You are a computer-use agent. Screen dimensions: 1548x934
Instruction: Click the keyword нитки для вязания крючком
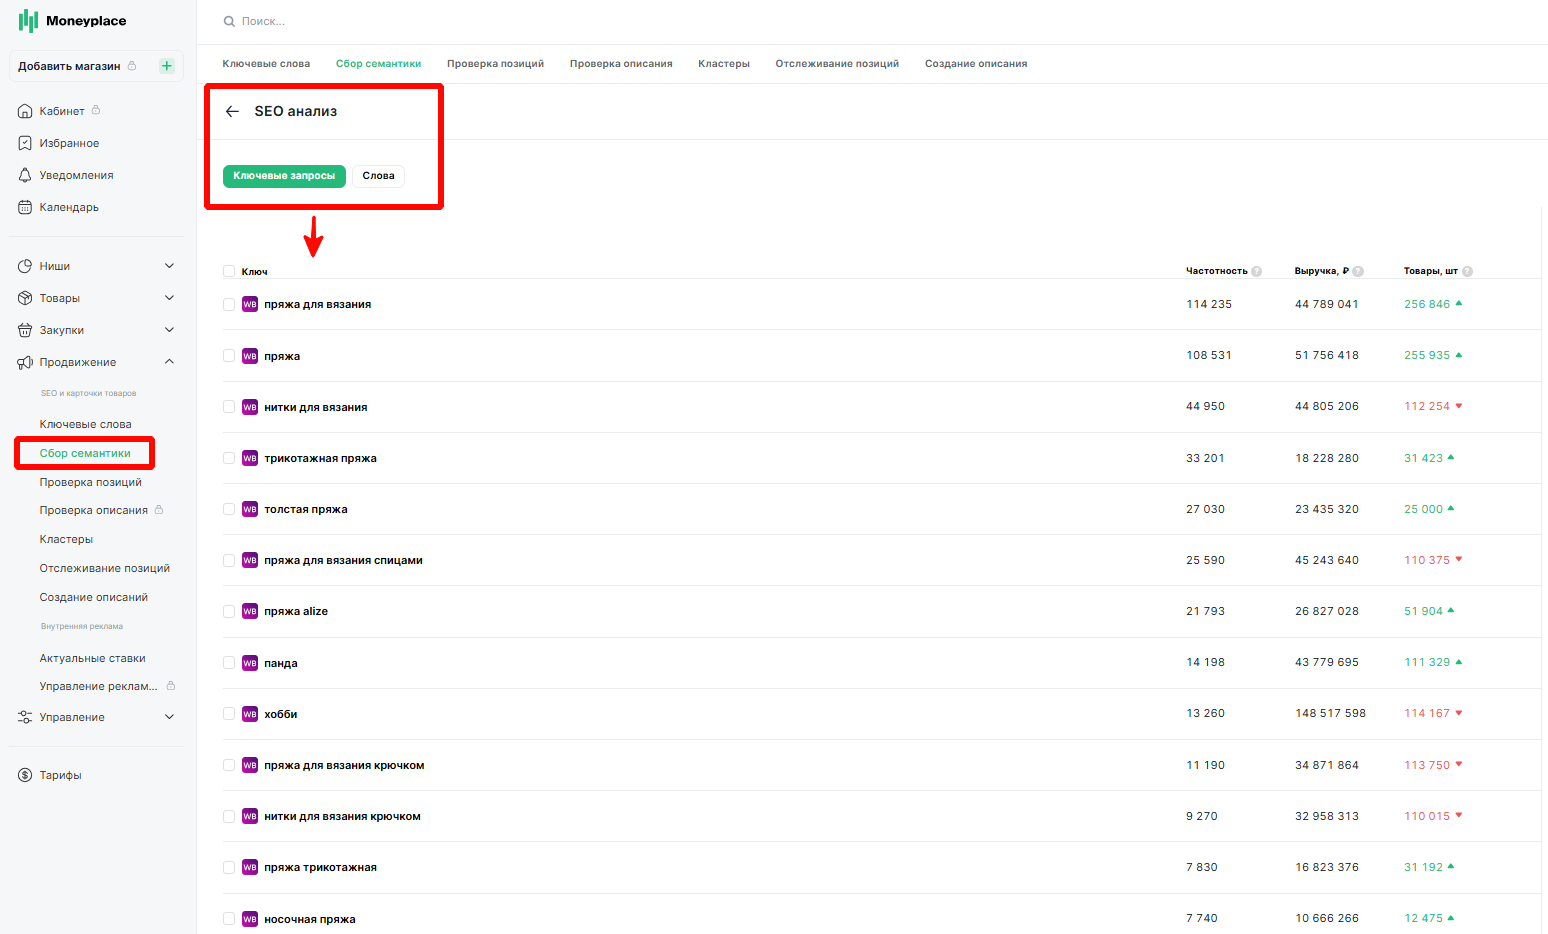pyautogui.click(x=342, y=817)
